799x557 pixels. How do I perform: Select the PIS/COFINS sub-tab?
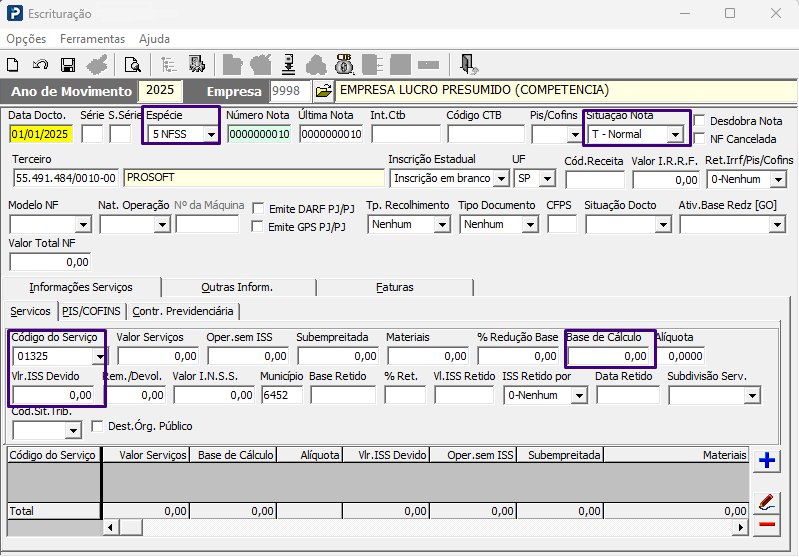coord(91,311)
